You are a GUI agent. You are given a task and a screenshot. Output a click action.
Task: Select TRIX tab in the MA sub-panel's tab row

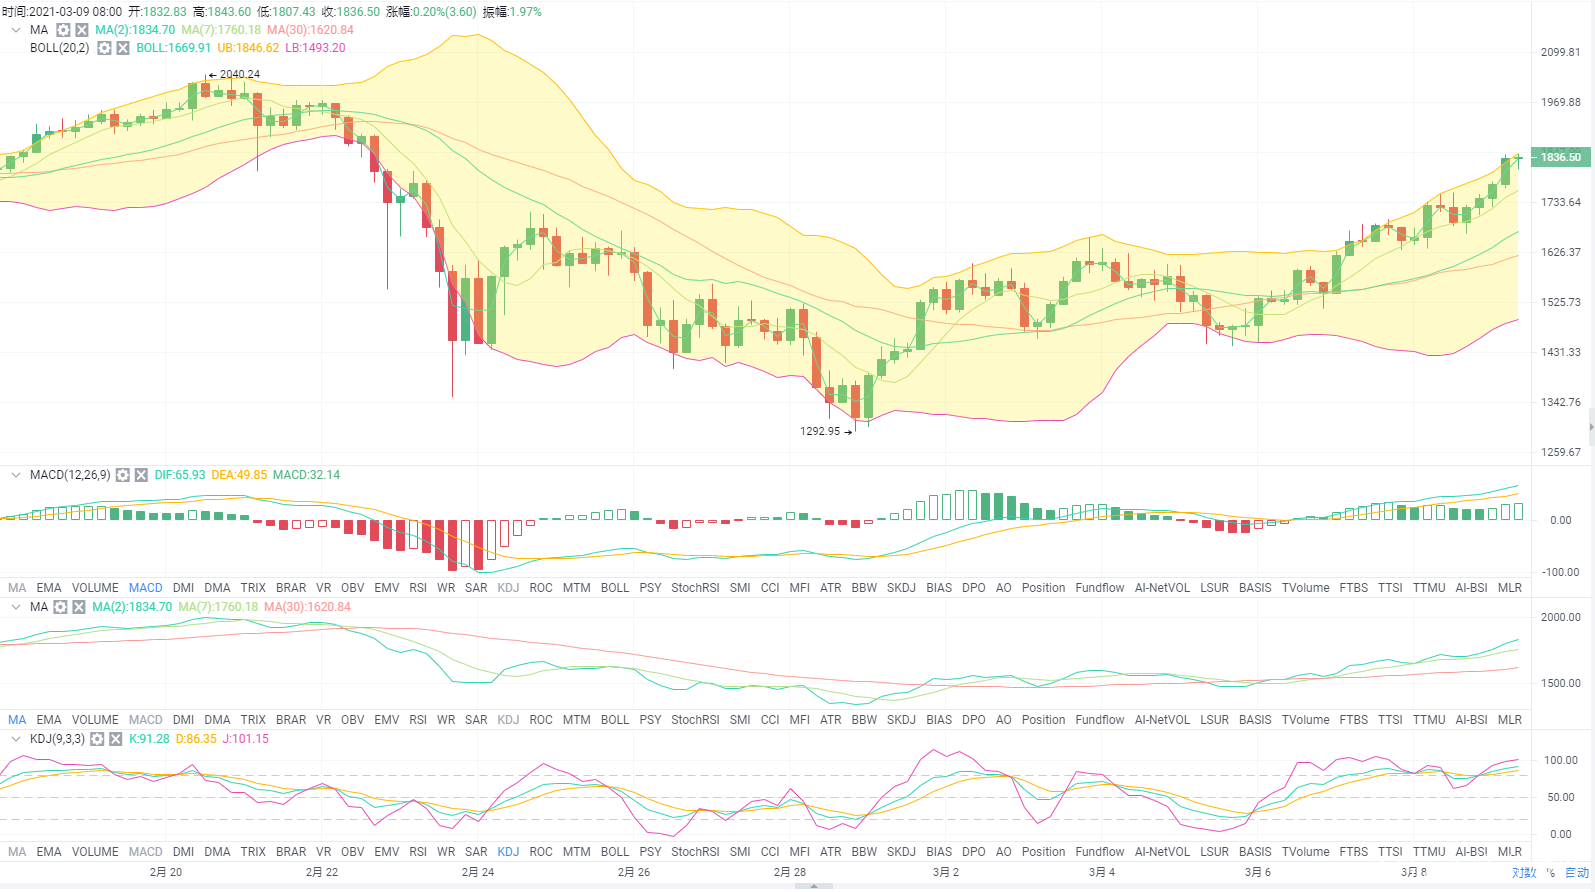pos(253,720)
